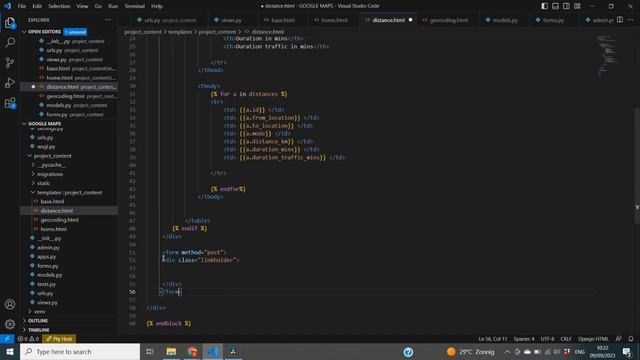Open errors and warnings count in status bar
640x360 pixels.
coord(28,339)
